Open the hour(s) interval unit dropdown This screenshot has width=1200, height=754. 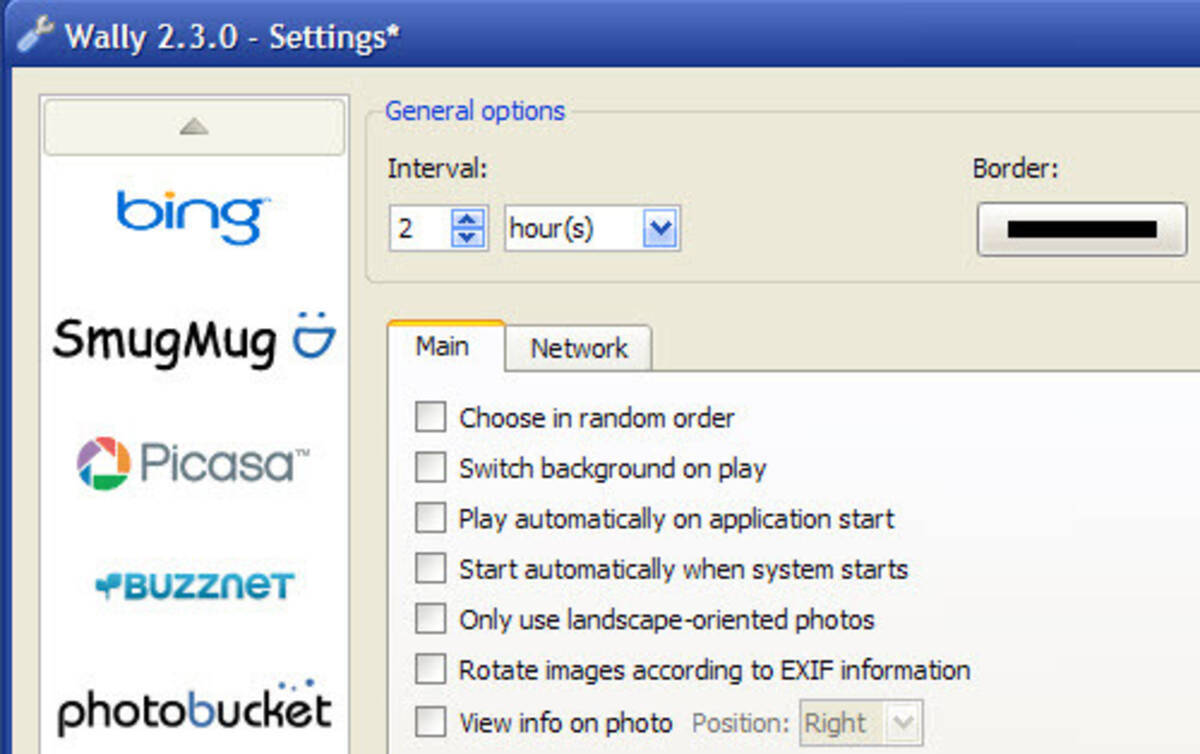pyautogui.click(x=660, y=229)
